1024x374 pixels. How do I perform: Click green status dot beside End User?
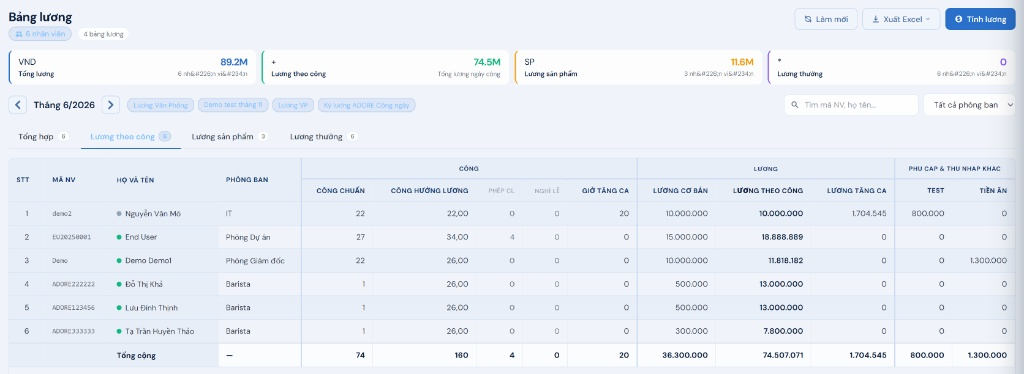pos(119,237)
